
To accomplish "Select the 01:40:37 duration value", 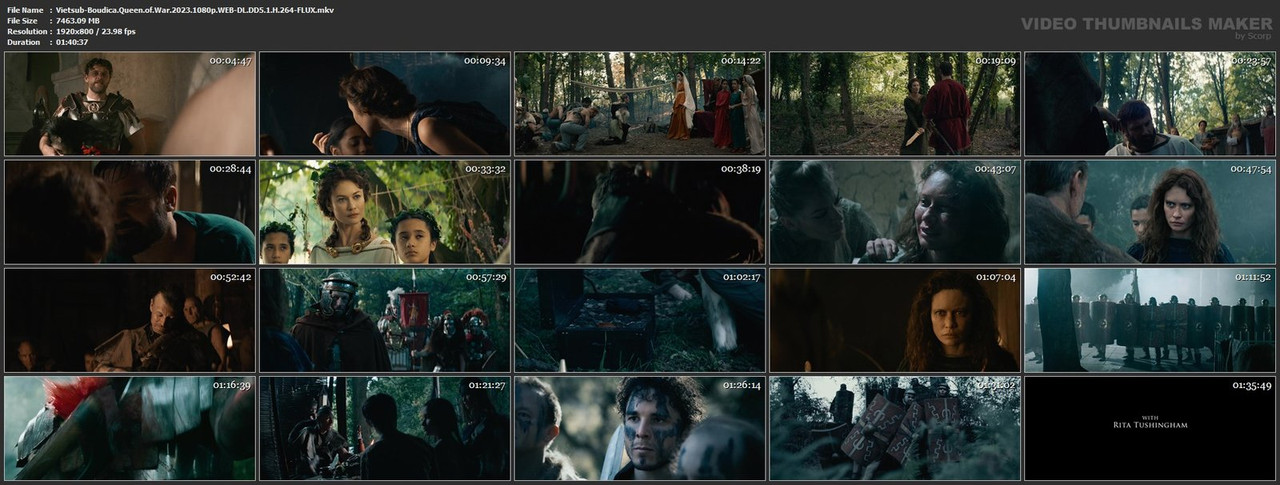I will point(72,42).
